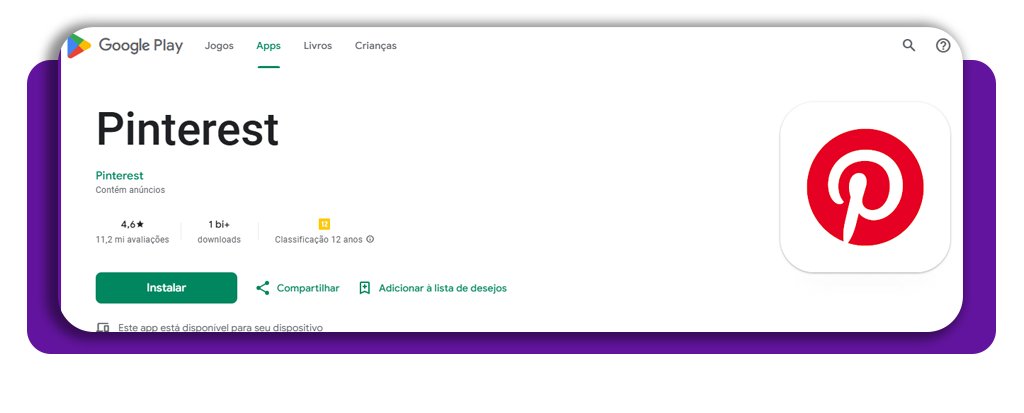This screenshot has height=413, width=1024.
Task: Open the help question mark icon
Action: pyautogui.click(x=942, y=45)
